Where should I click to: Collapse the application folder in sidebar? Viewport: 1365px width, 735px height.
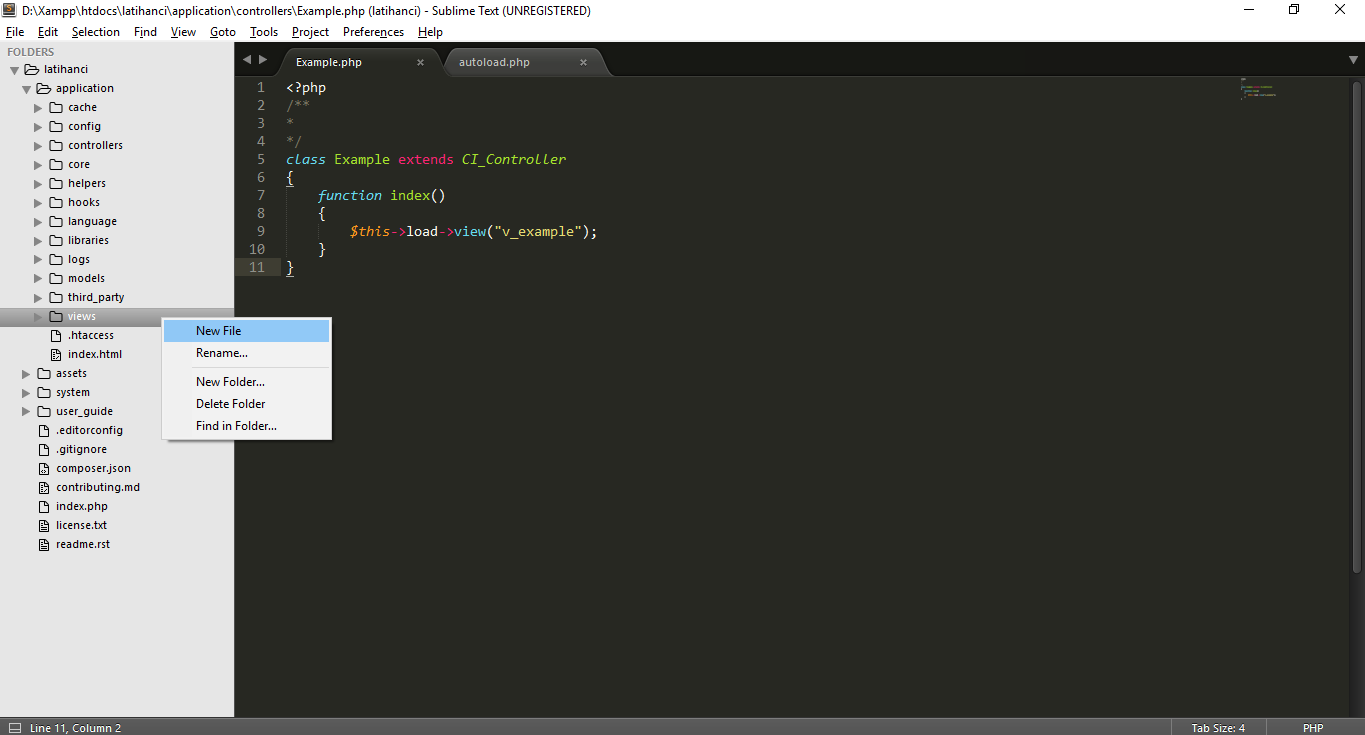27,88
